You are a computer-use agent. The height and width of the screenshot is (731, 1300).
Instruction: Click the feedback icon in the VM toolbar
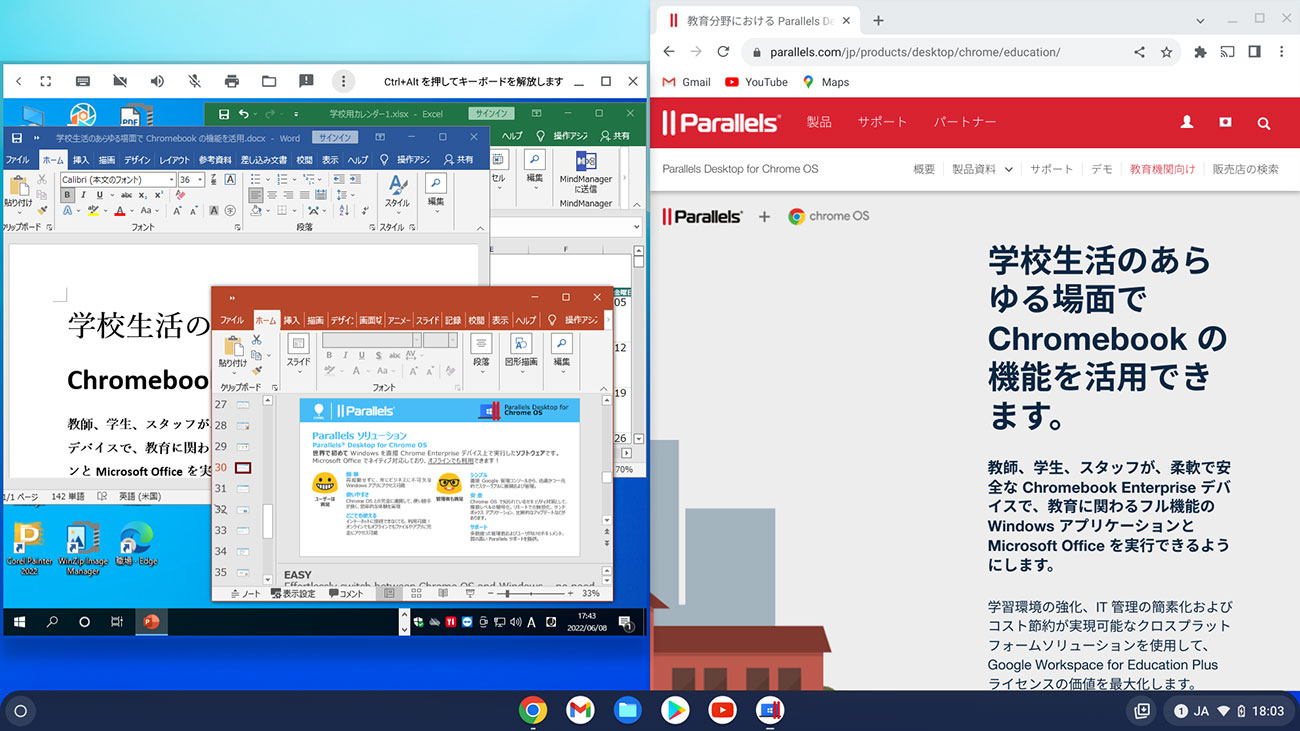click(306, 81)
